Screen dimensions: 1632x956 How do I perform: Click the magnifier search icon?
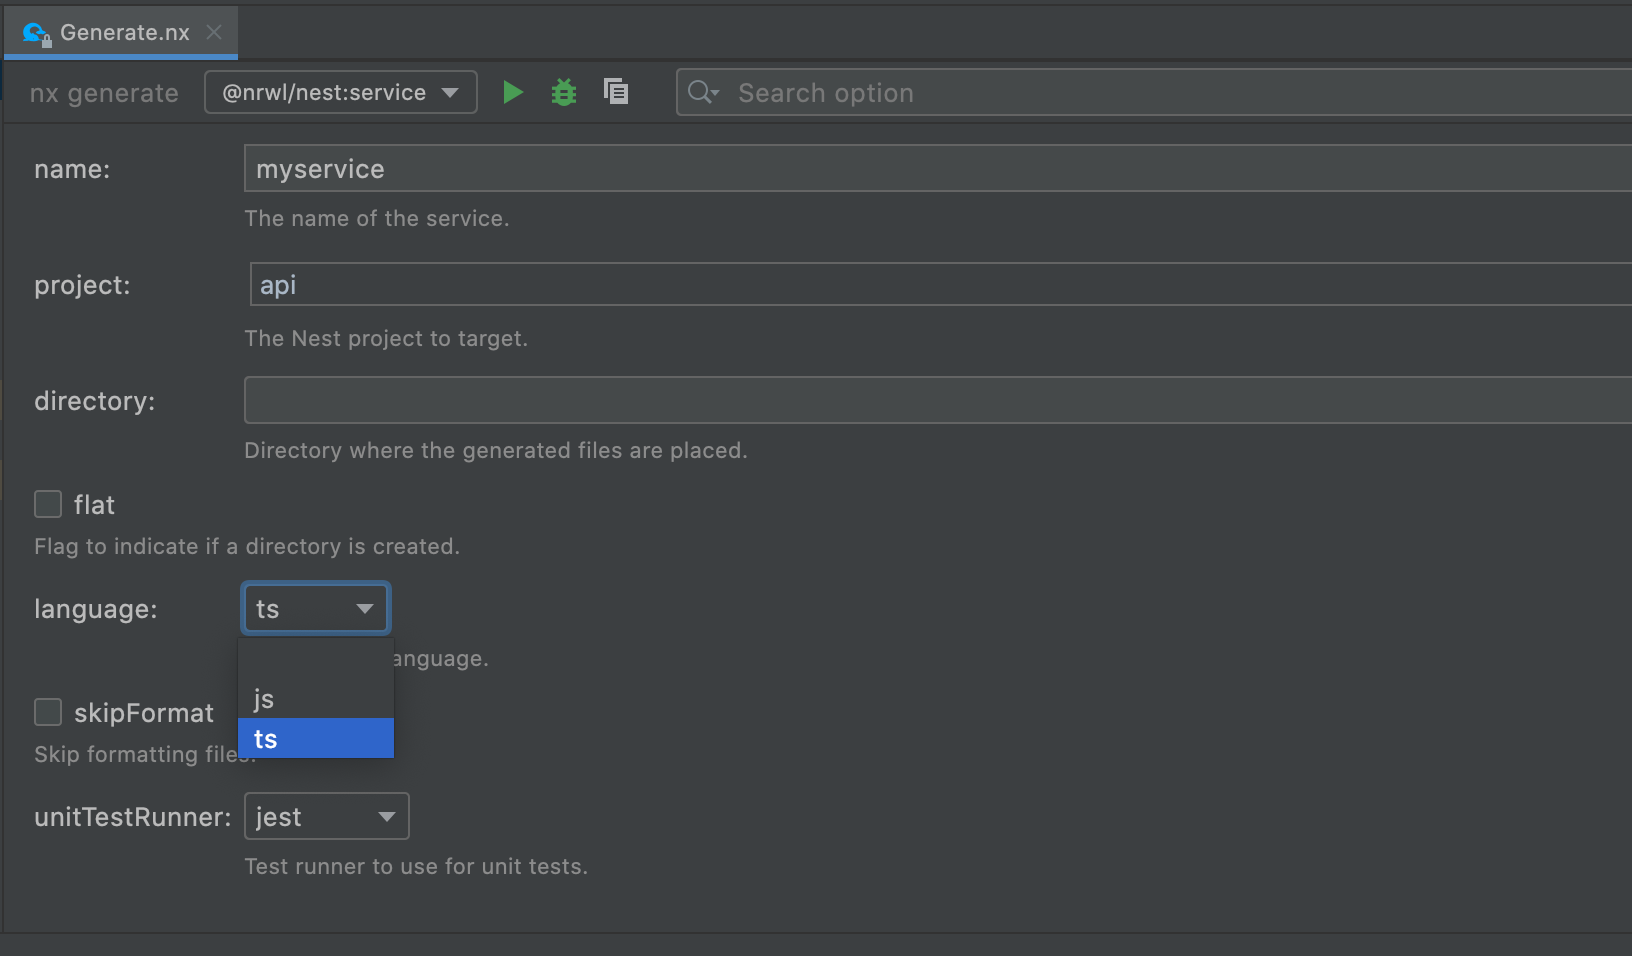pyautogui.click(x=700, y=92)
